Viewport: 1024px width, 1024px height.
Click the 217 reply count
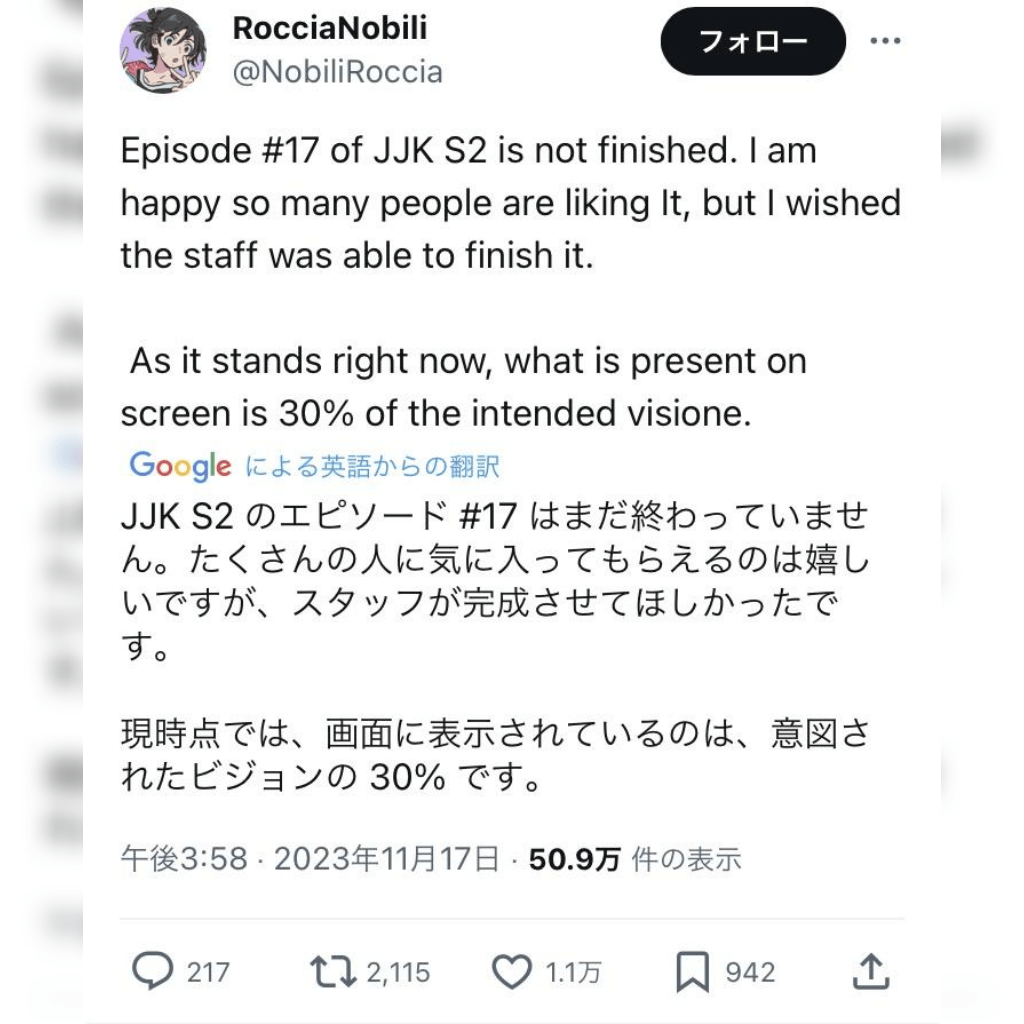207,972
